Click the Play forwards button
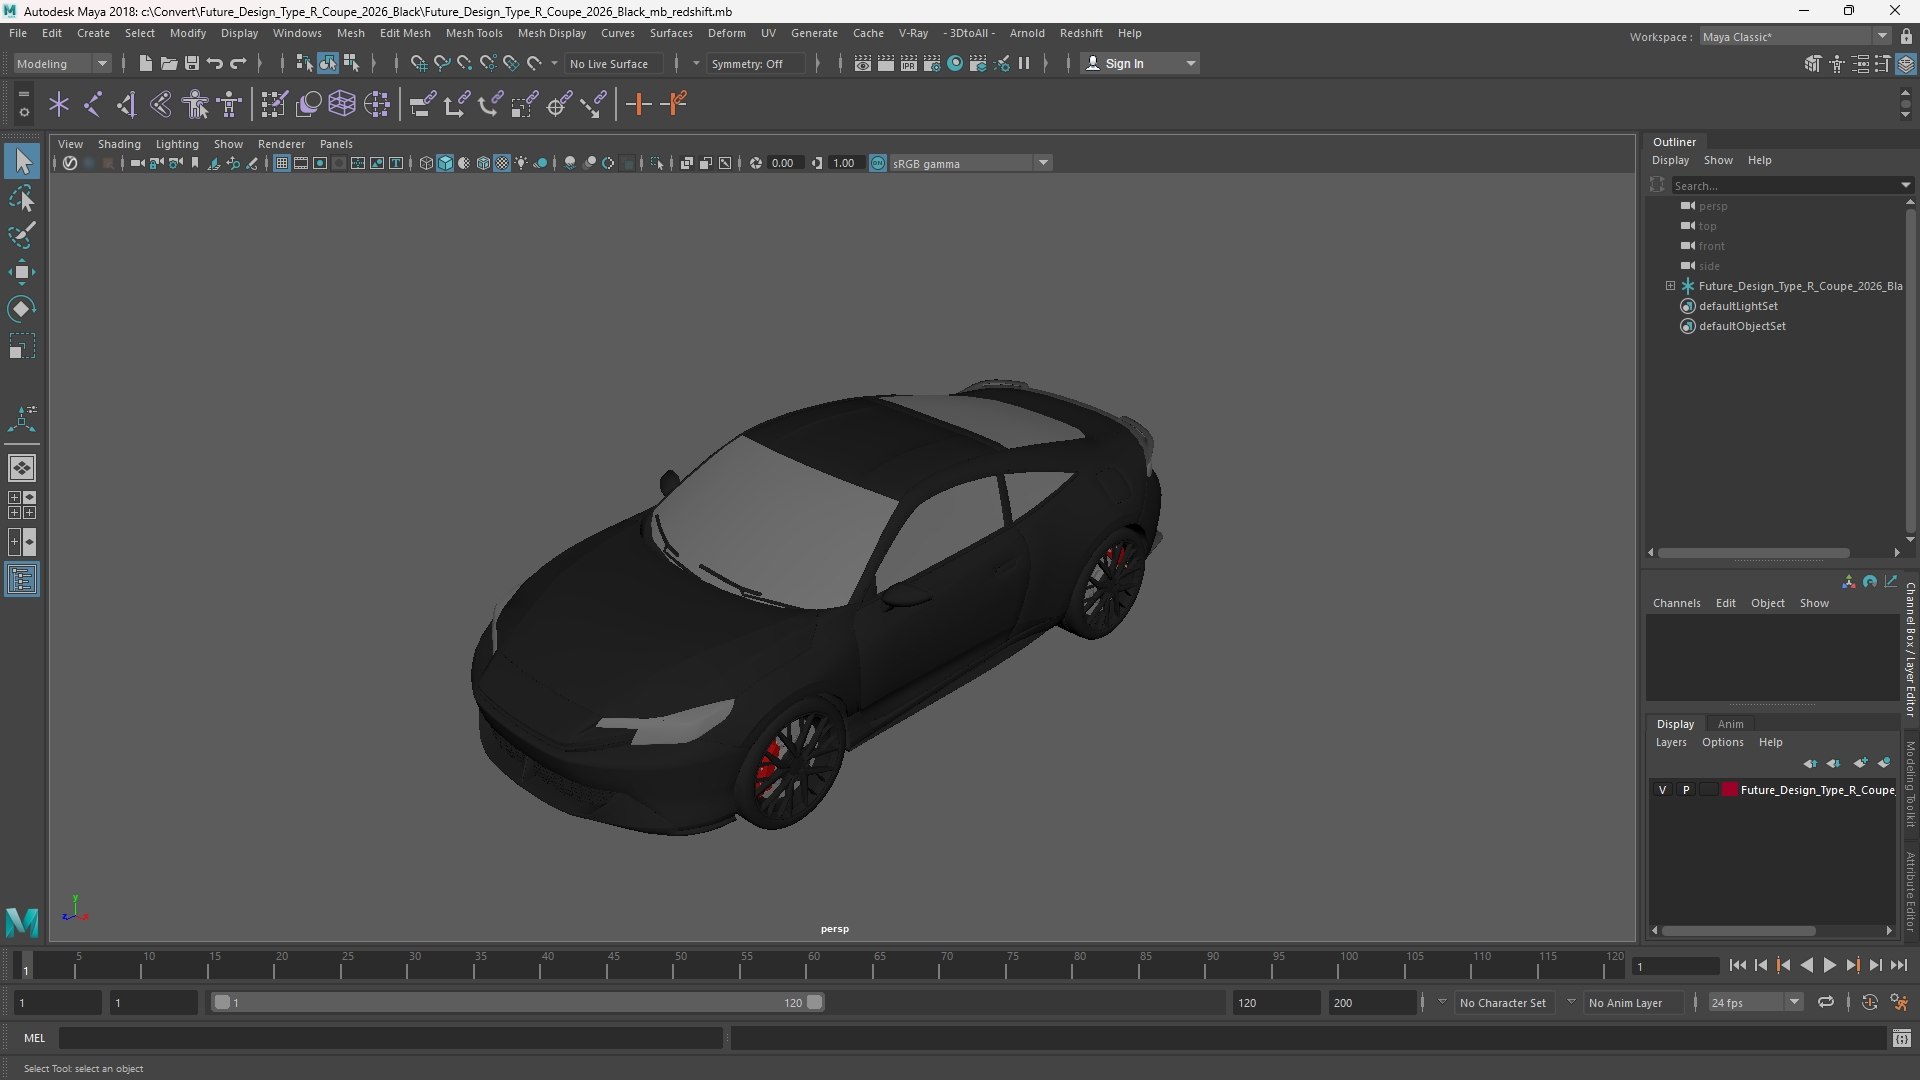The image size is (1920, 1080). pyautogui.click(x=1829, y=965)
